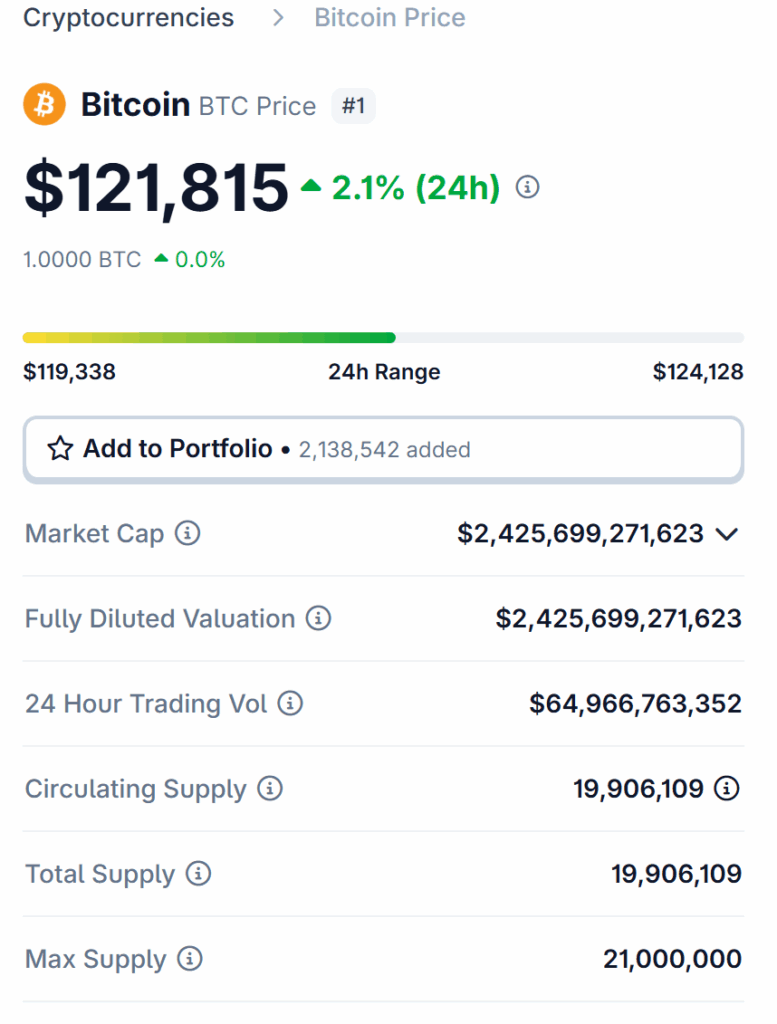Viewport: 777px width, 1024px height.
Task: Click the orange Bitcoin logo icon
Action: point(44,105)
